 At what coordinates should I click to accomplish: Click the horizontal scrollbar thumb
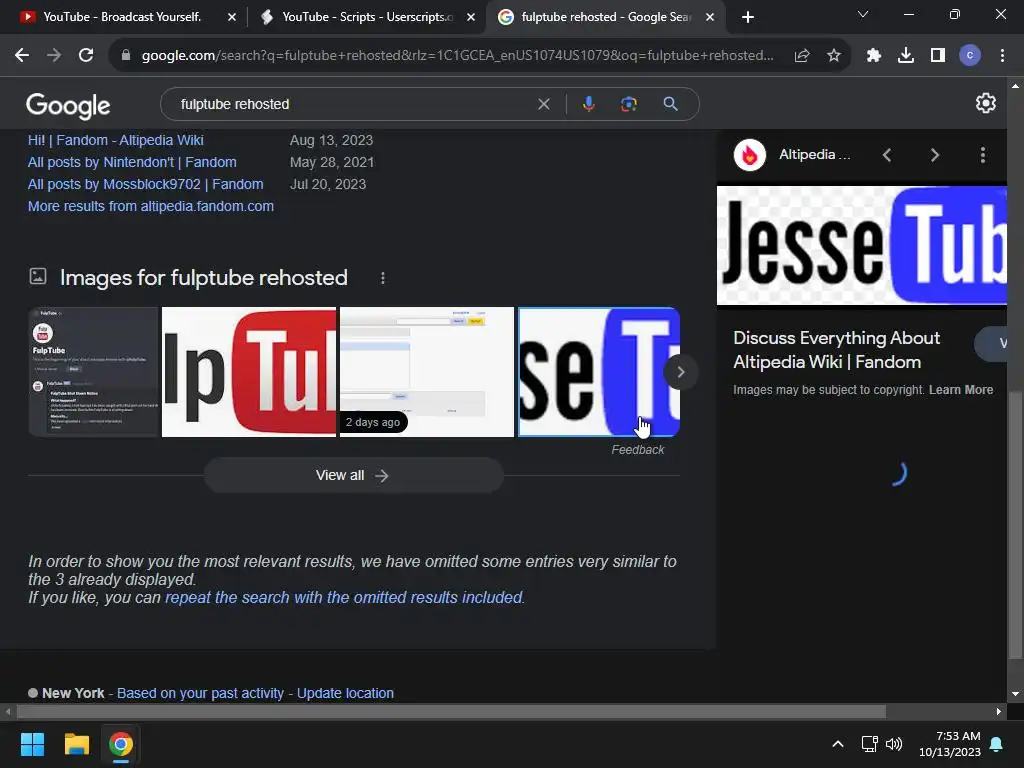(x=451, y=711)
